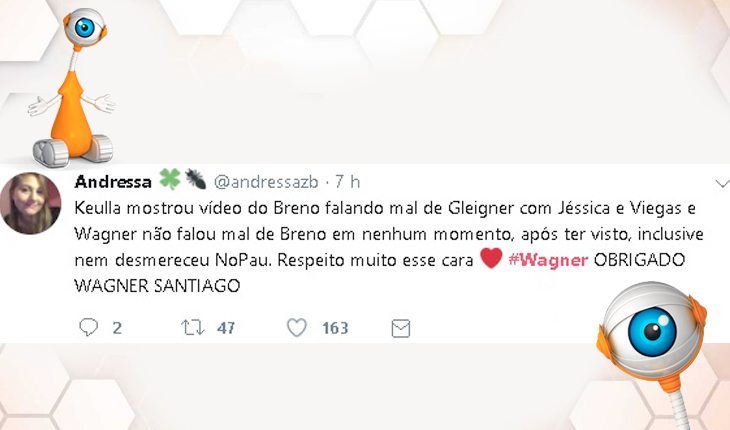The width and height of the screenshot is (730, 430).
Task: Click the red heart emoji in tweet
Action: pos(491,258)
